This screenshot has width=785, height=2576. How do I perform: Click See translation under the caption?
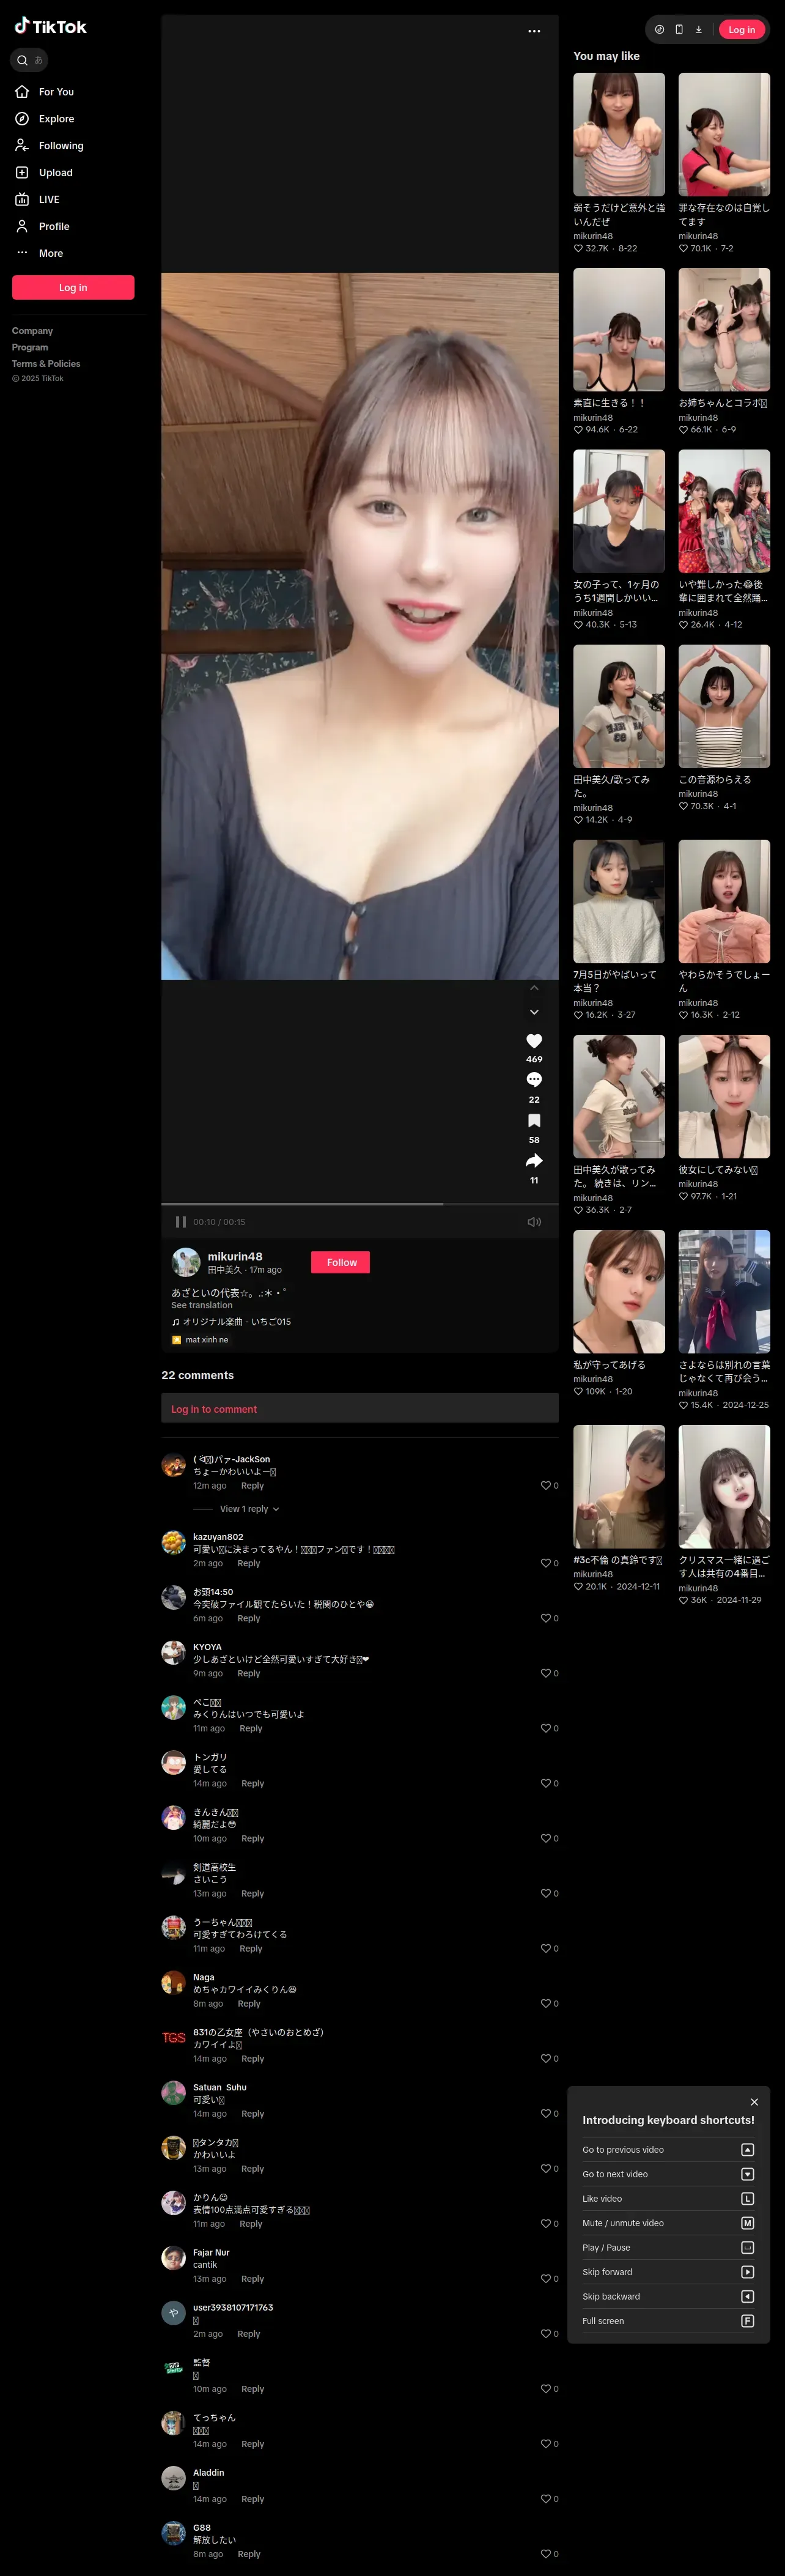[x=202, y=1306]
